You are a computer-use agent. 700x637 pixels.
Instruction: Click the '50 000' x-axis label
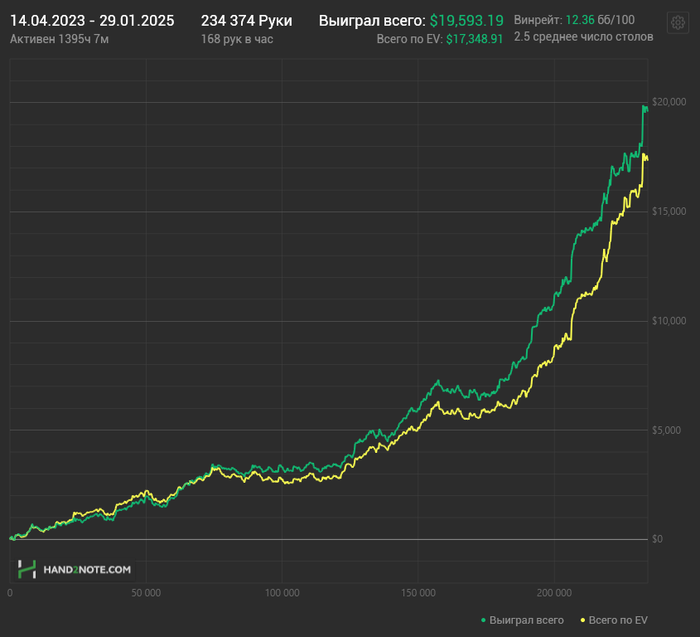point(146,593)
